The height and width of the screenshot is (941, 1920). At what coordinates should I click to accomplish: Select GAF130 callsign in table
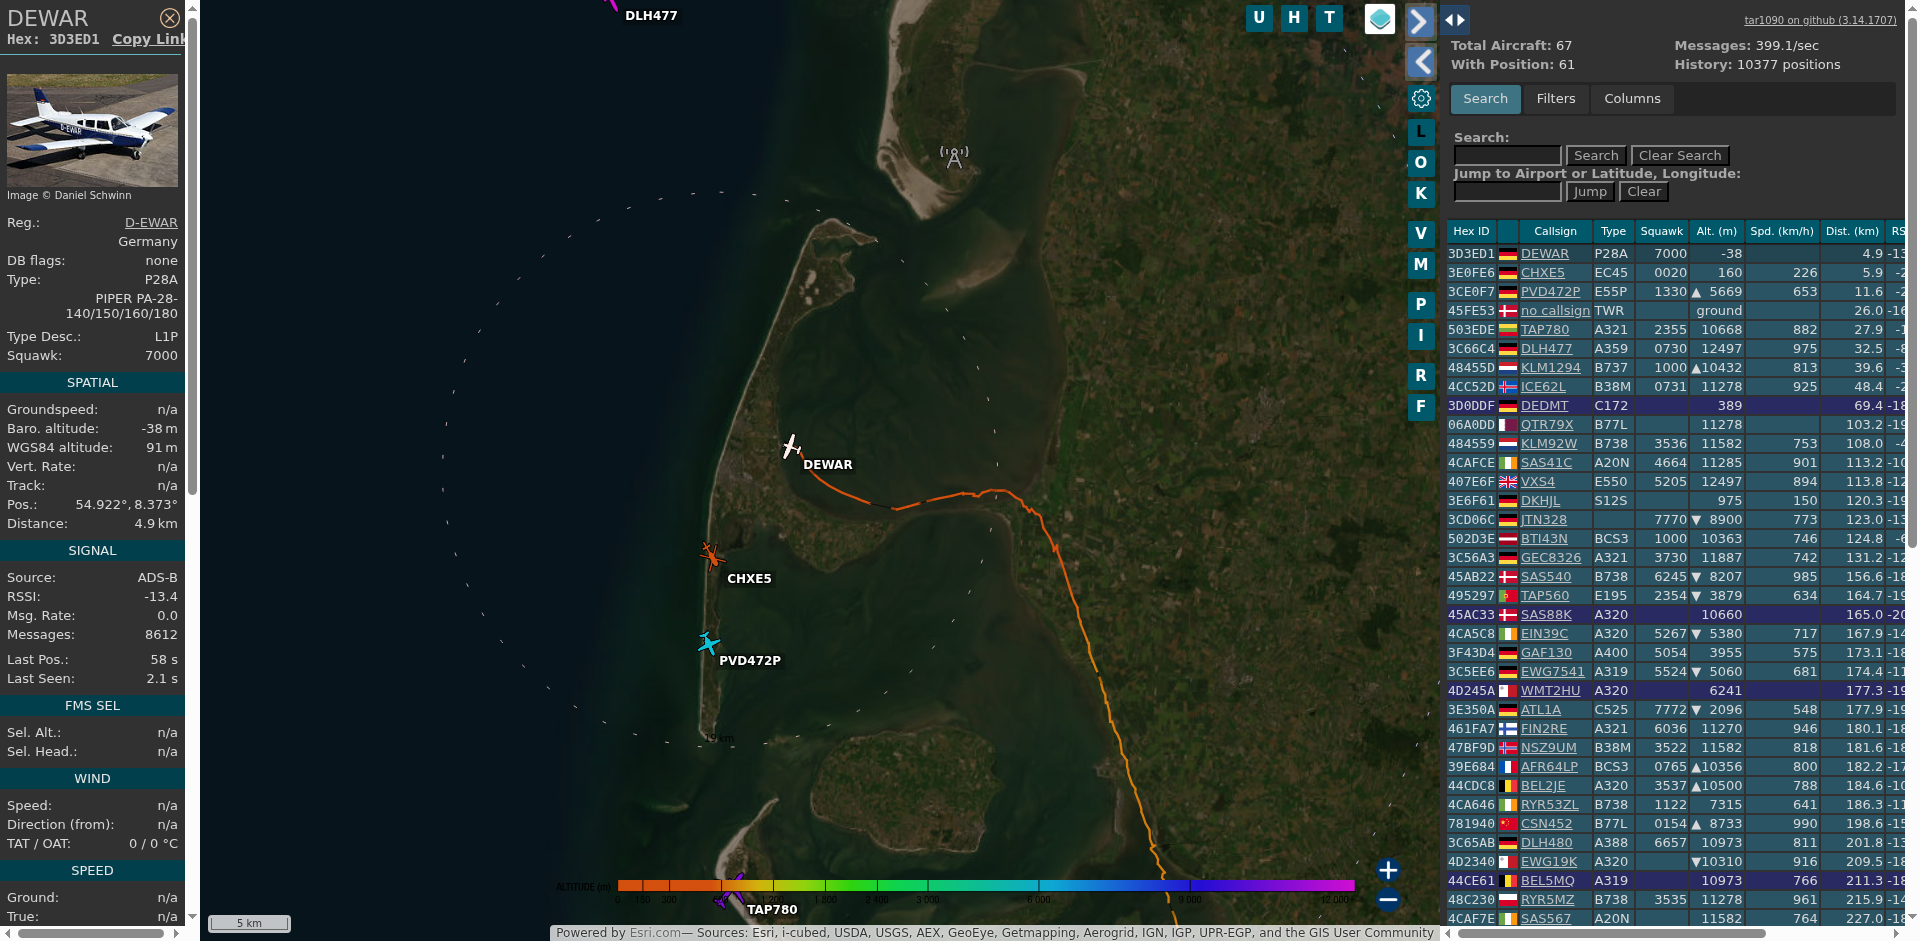tap(1546, 653)
